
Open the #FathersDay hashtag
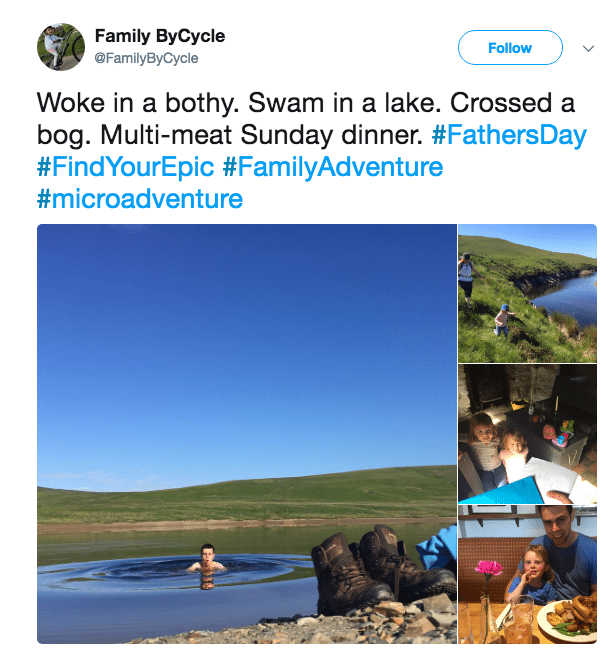click(x=509, y=134)
